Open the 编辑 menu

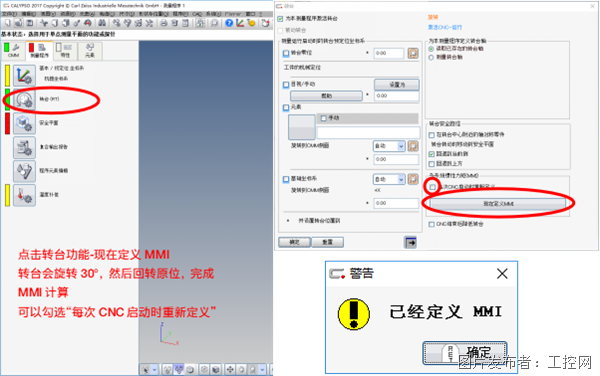point(29,14)
